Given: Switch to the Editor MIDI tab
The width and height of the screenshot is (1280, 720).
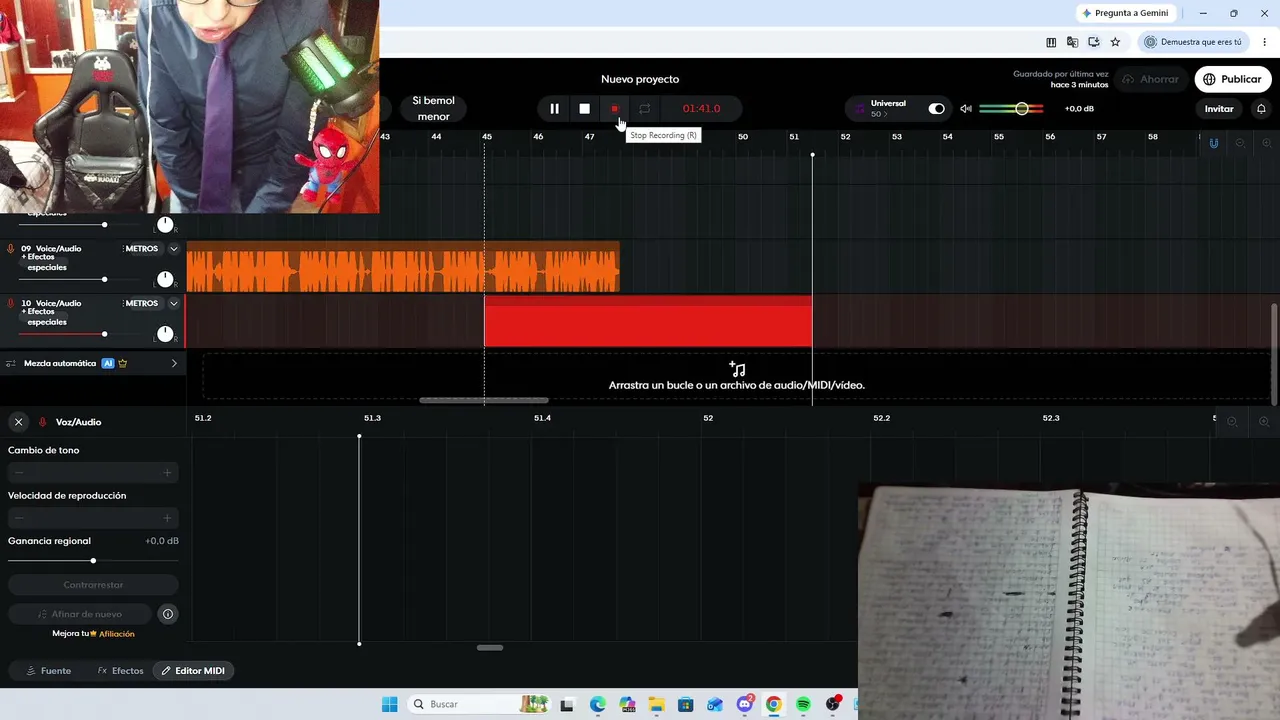Looking at the screenshot, I should 193,671.
